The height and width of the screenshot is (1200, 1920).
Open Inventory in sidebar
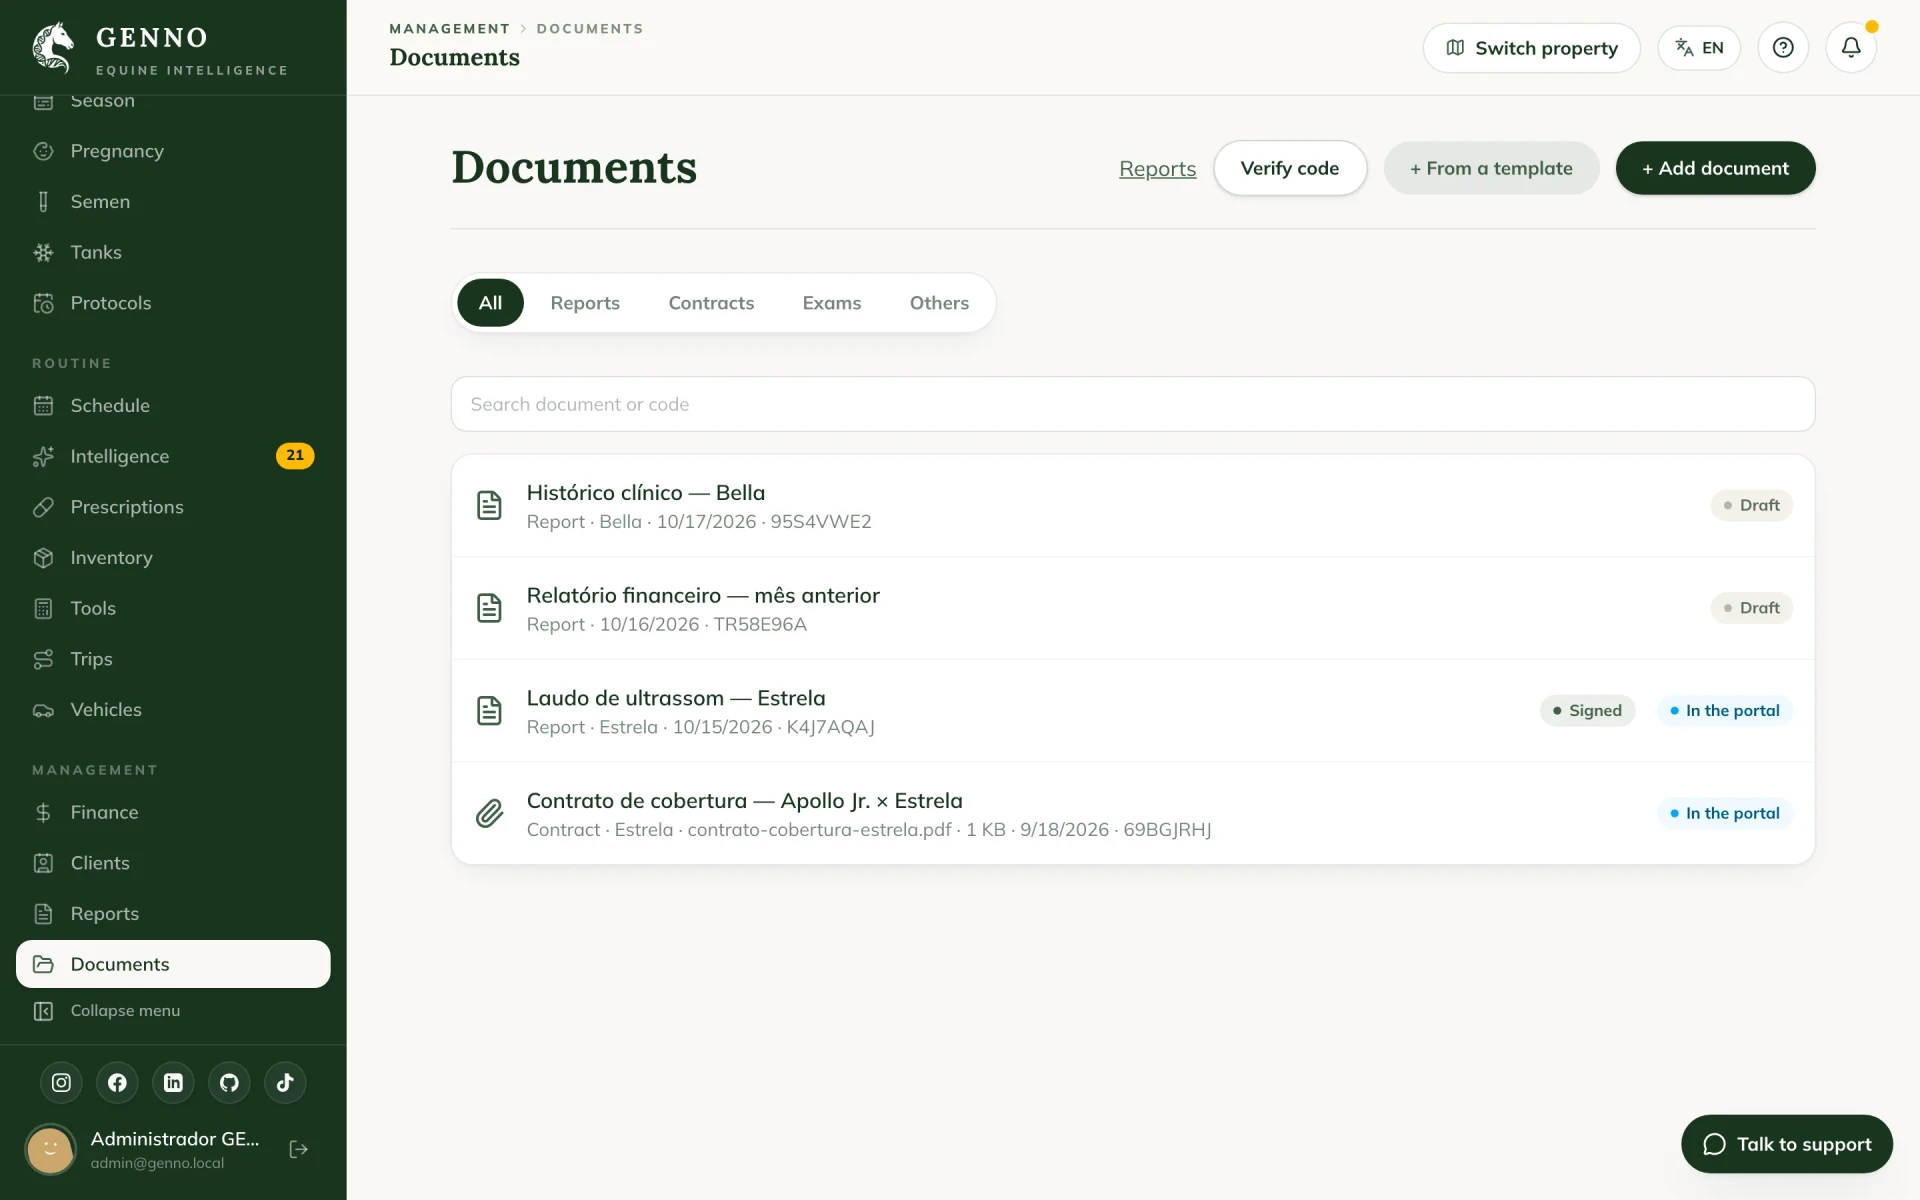[173, 558]
